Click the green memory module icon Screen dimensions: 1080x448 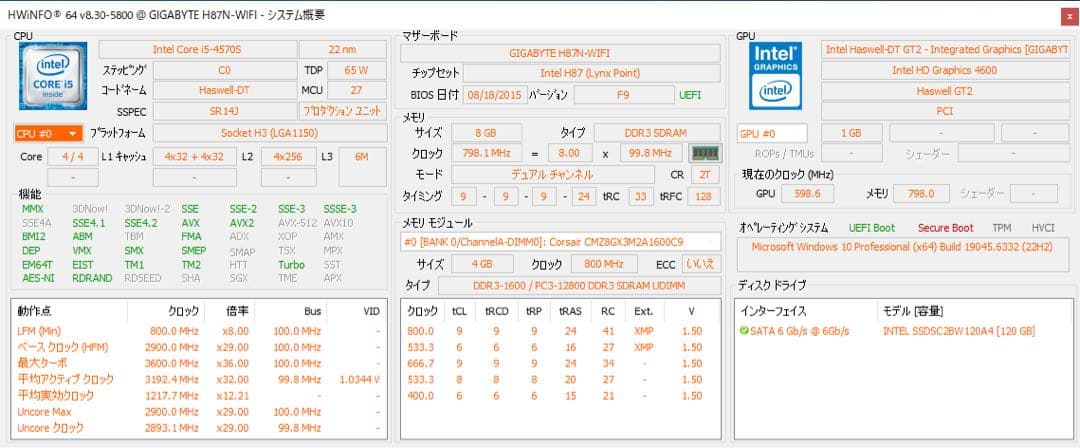(705, 153)
